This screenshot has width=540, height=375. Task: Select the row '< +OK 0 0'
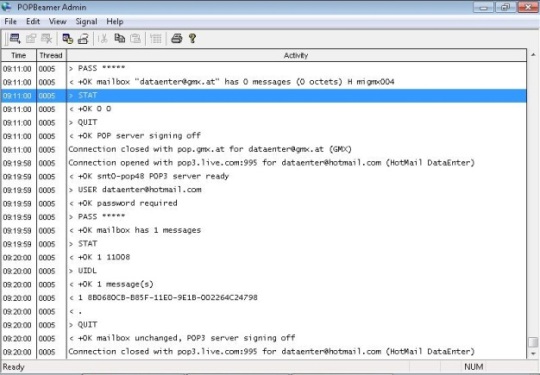[264, 109]
